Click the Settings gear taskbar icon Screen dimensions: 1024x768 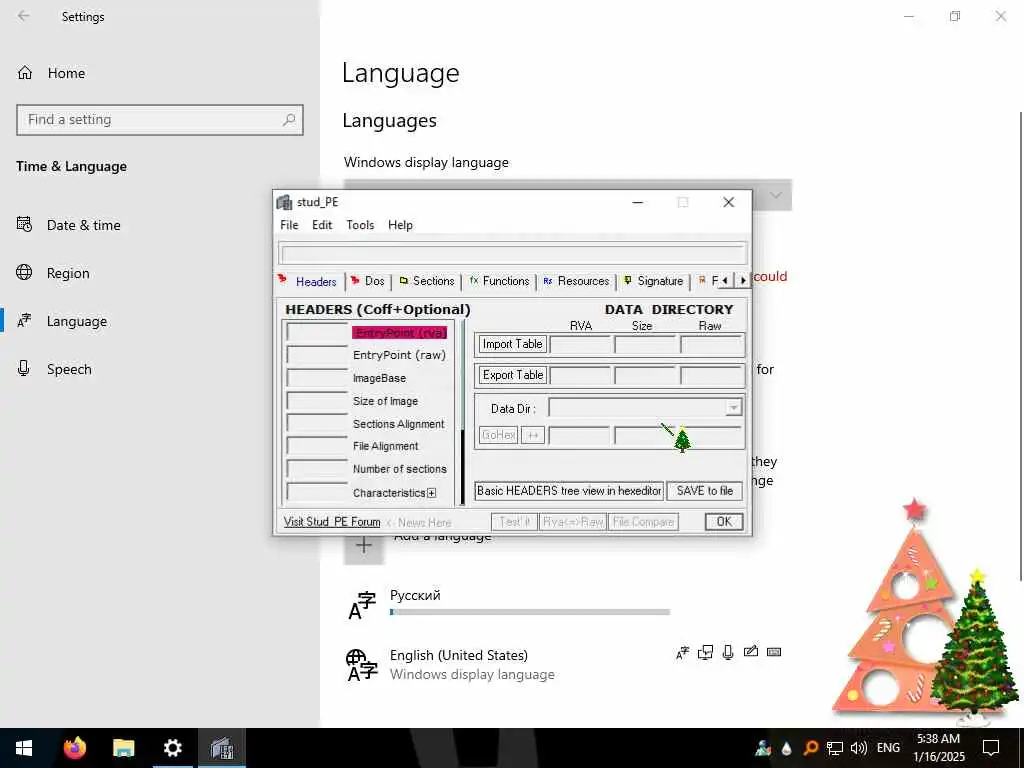pyautogui.click(x=172, y=748)
